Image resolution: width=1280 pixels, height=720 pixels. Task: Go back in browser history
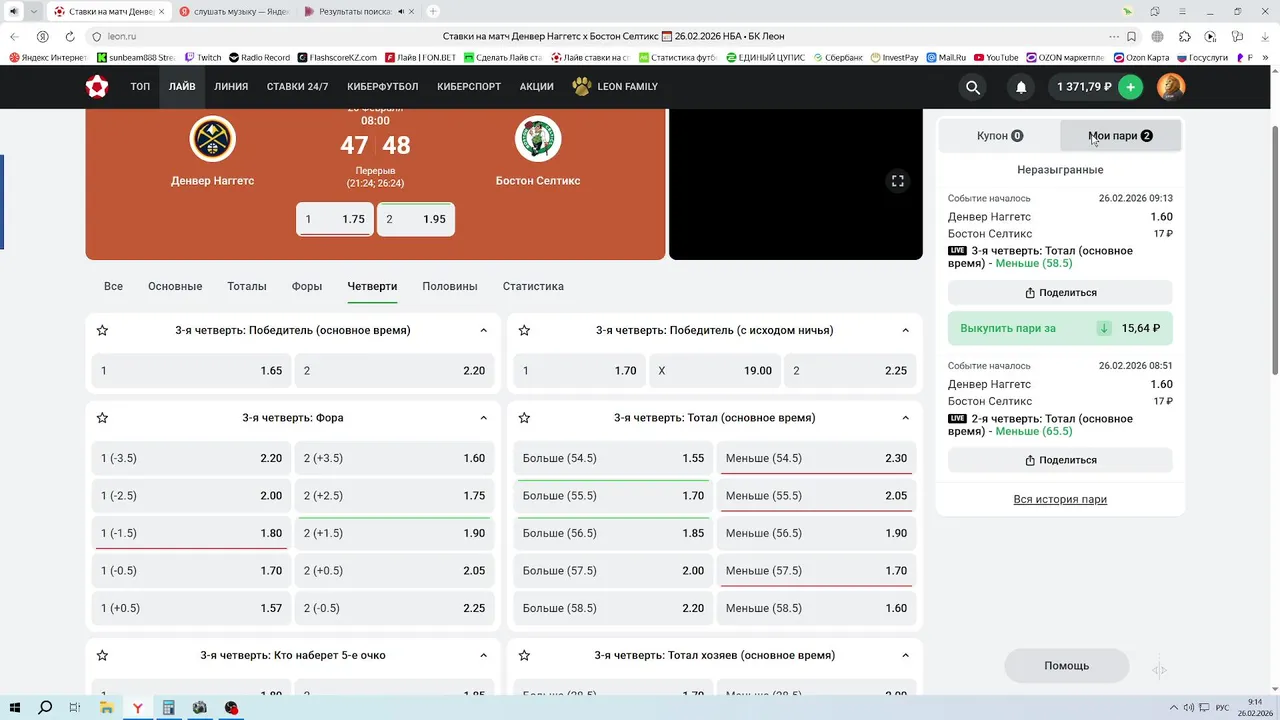(x=15, y=37)
